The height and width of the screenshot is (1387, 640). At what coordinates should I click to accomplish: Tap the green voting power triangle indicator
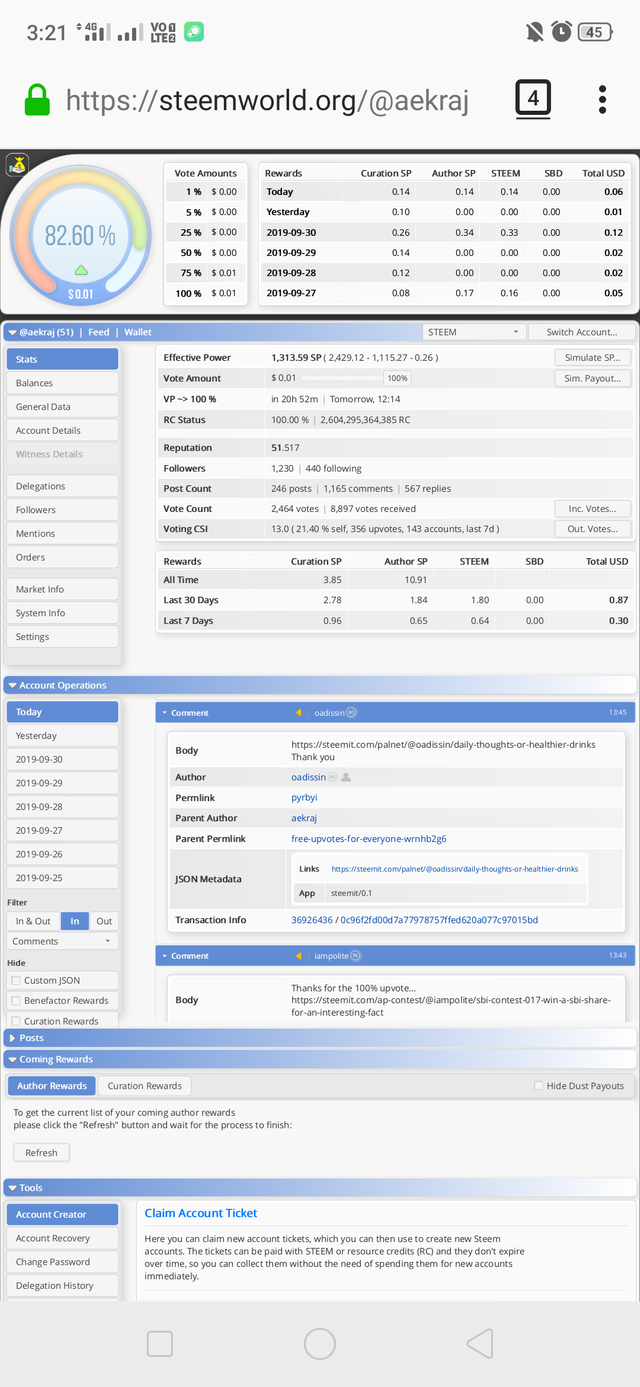[81, 270]
